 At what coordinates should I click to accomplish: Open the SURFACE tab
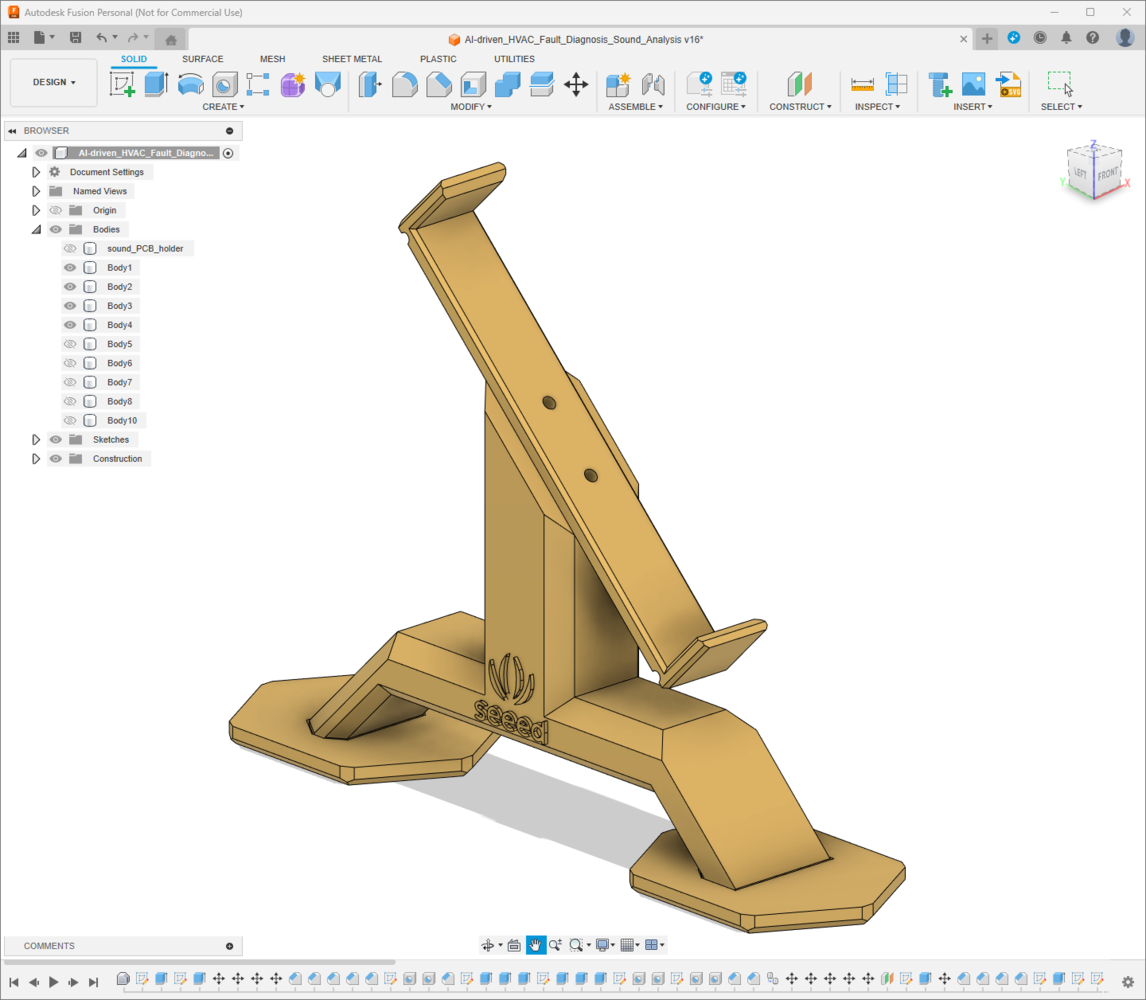click(x=202, y=59)
